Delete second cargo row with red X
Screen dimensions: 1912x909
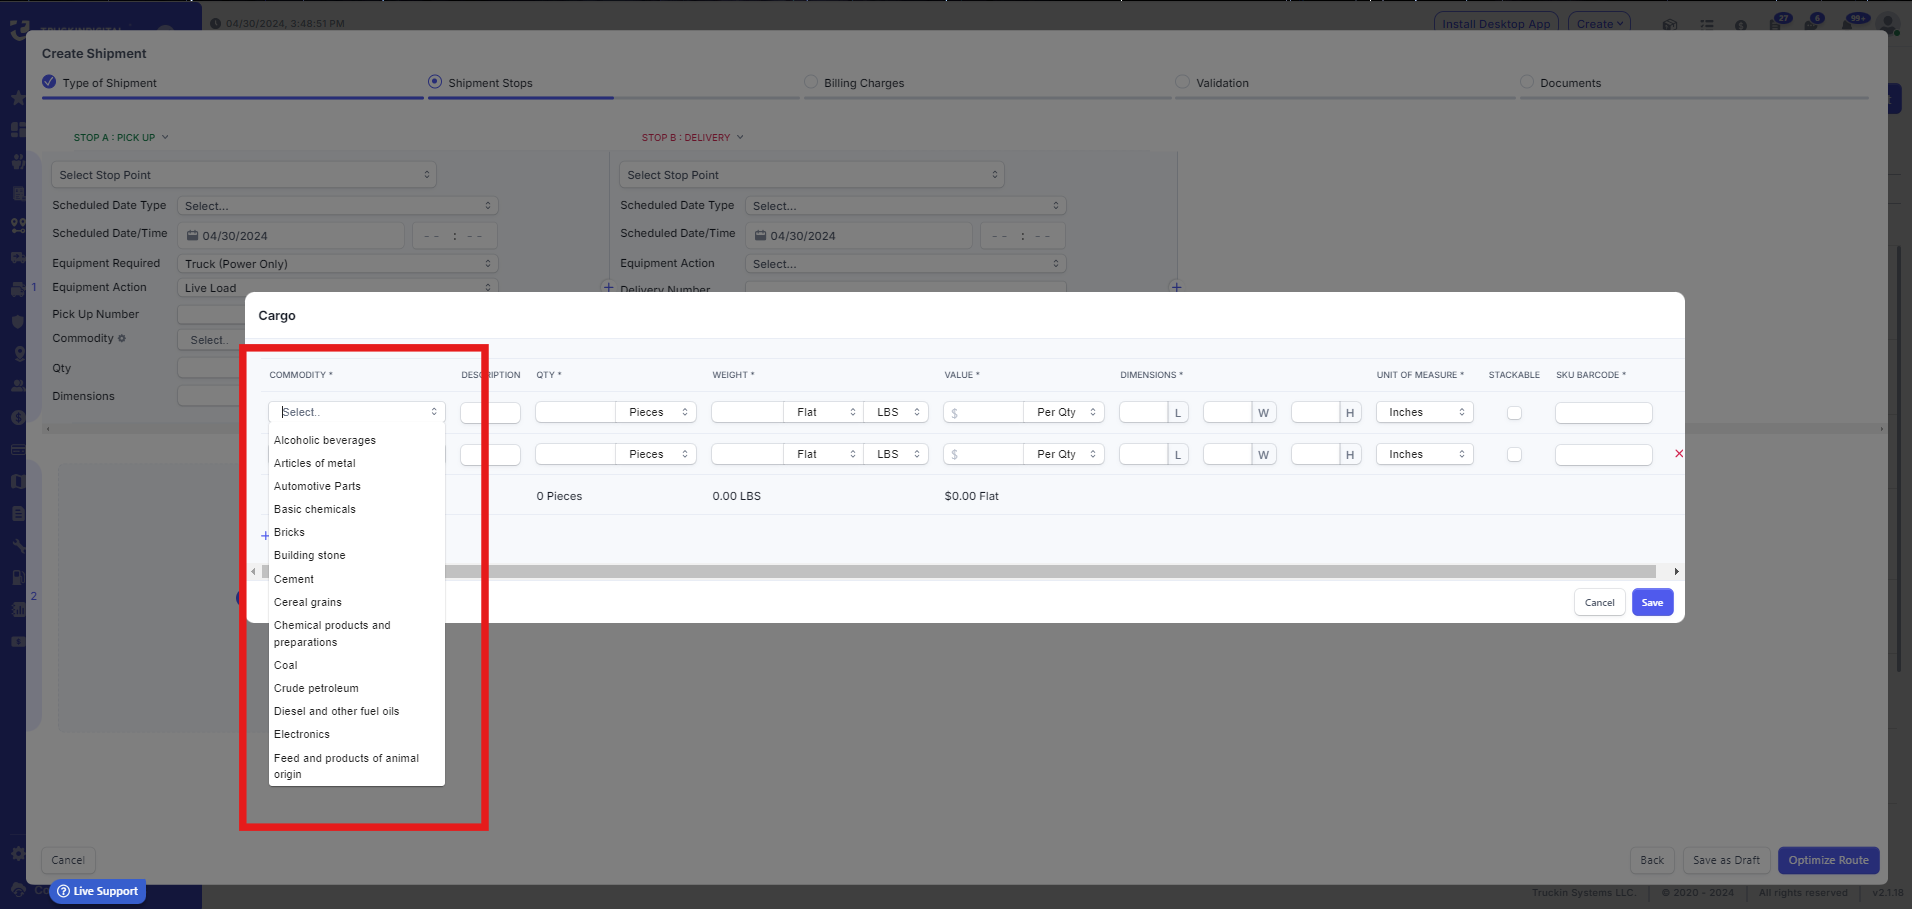tap(1678, 454)
